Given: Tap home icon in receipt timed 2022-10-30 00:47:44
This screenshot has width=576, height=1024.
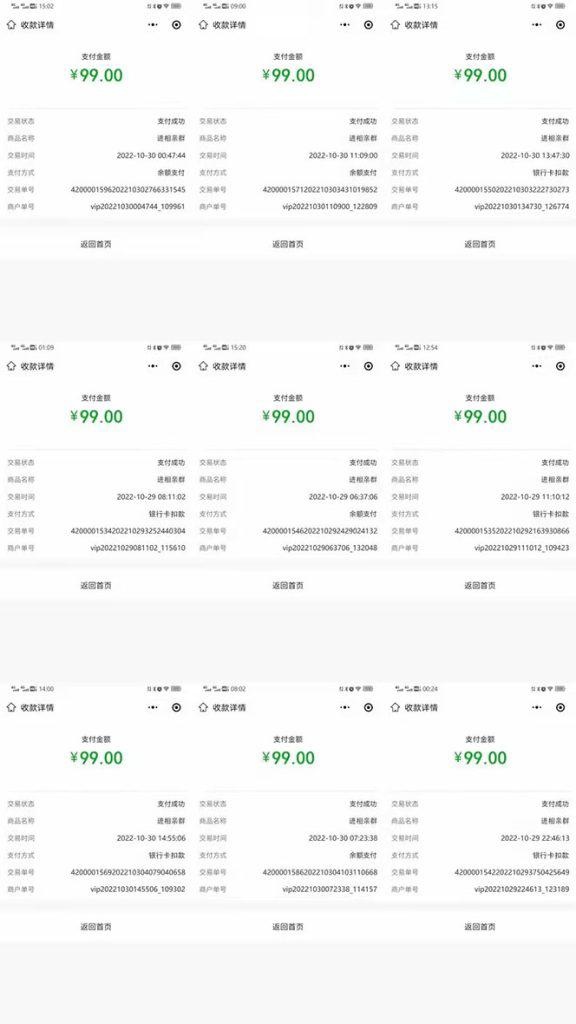Looking at the screenshot, I should [11, 25].
